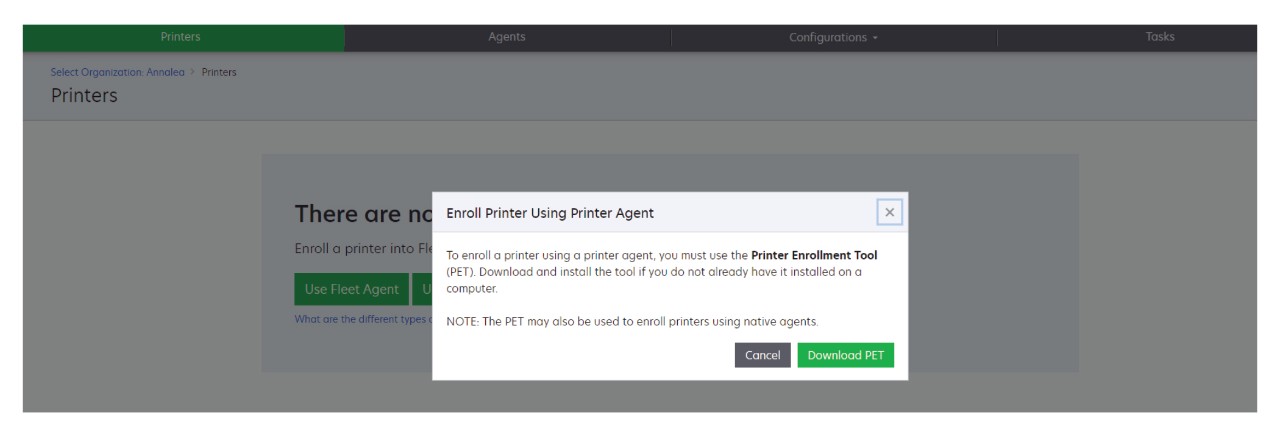Screen dimensions: 1280x437
Task: Open the Tasks tab
Action: point(1160,38)
